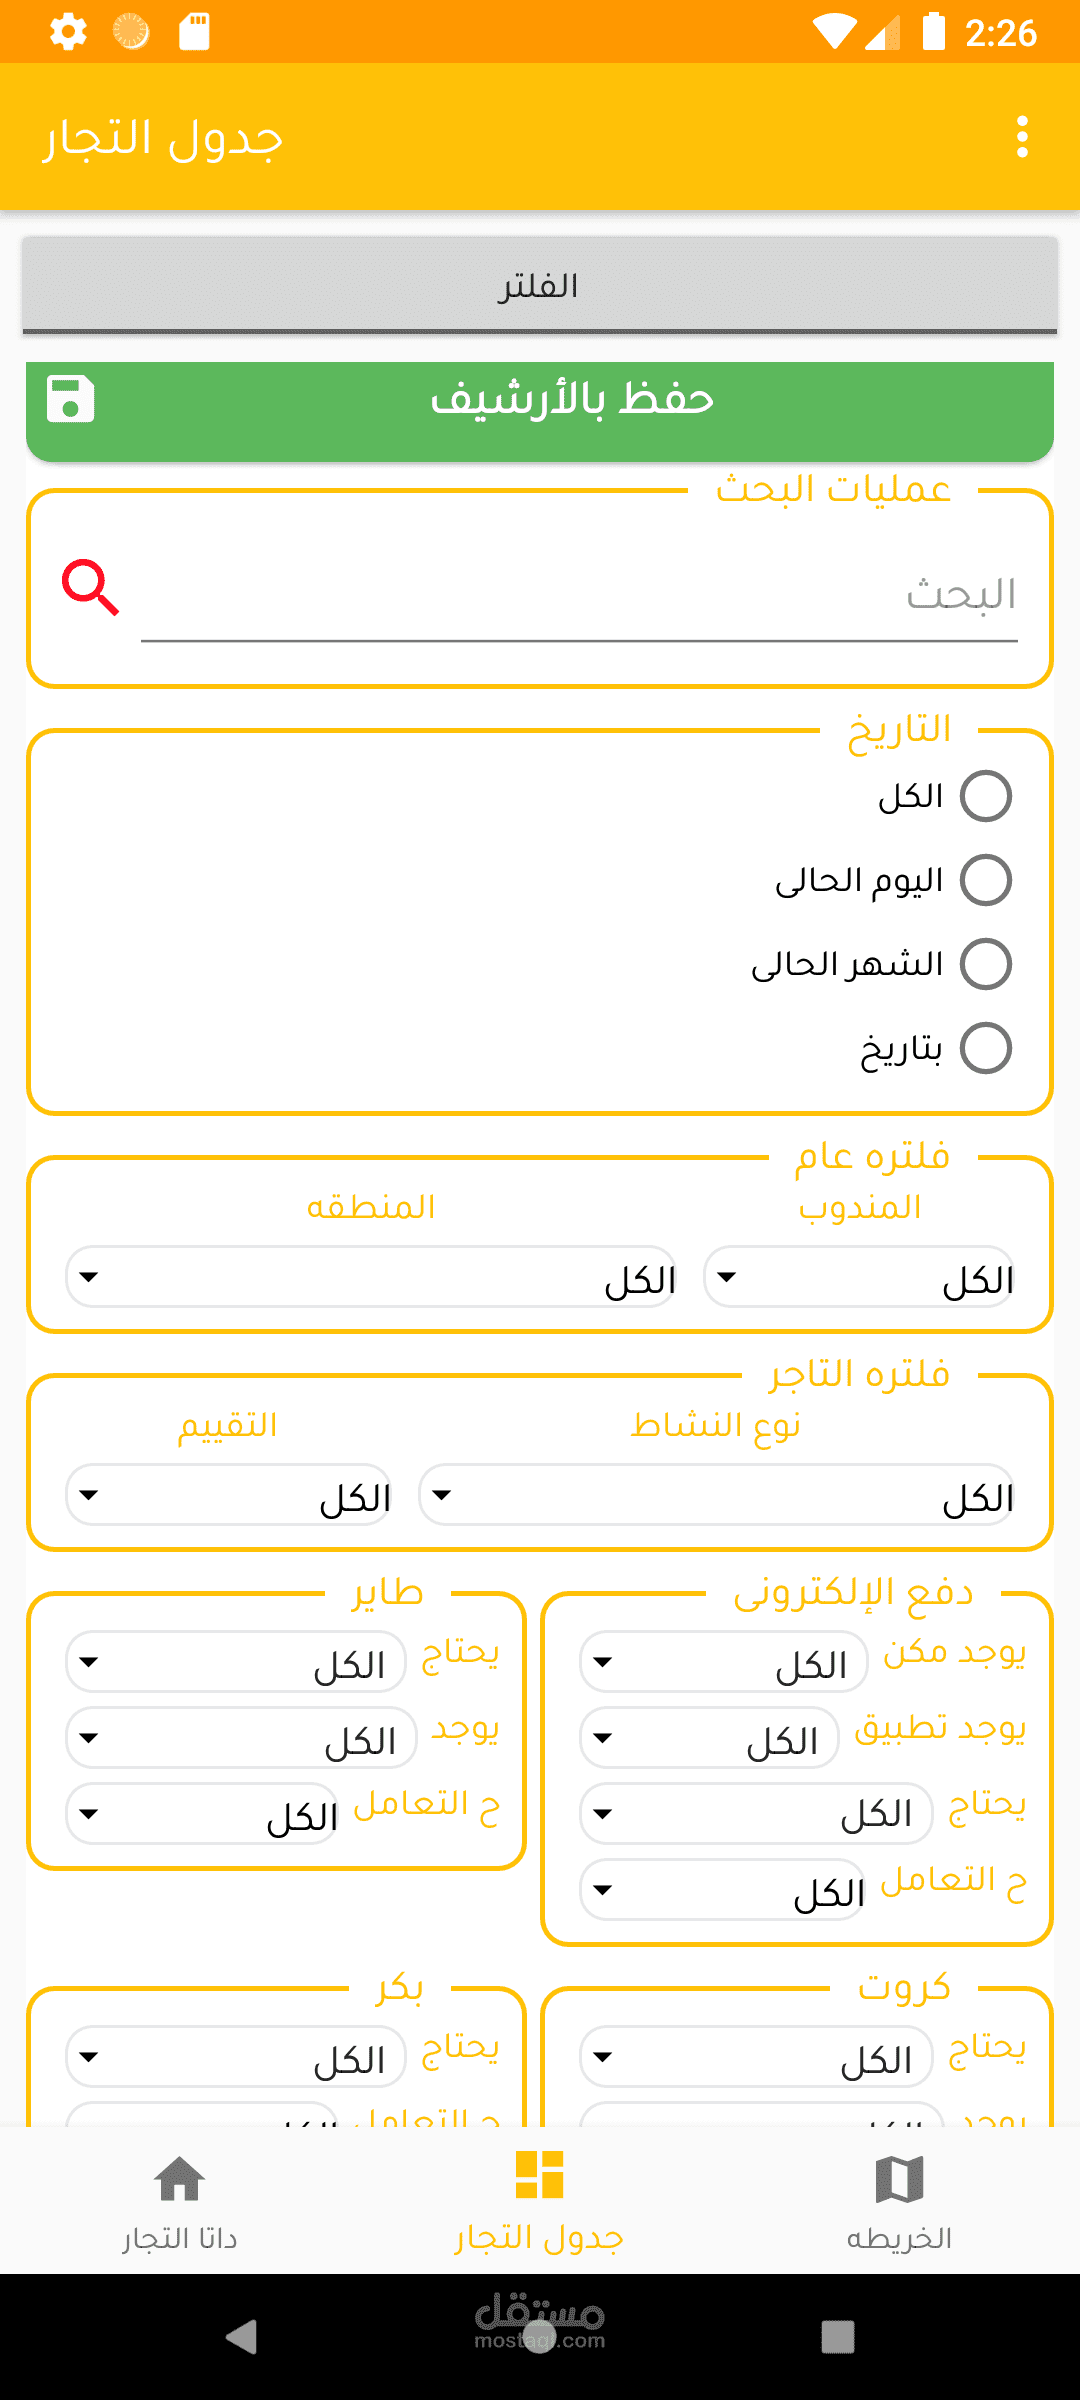1080x2400 pixels.
Task: Switch to the الخريطه tab label
Action: pos(899,2238)
